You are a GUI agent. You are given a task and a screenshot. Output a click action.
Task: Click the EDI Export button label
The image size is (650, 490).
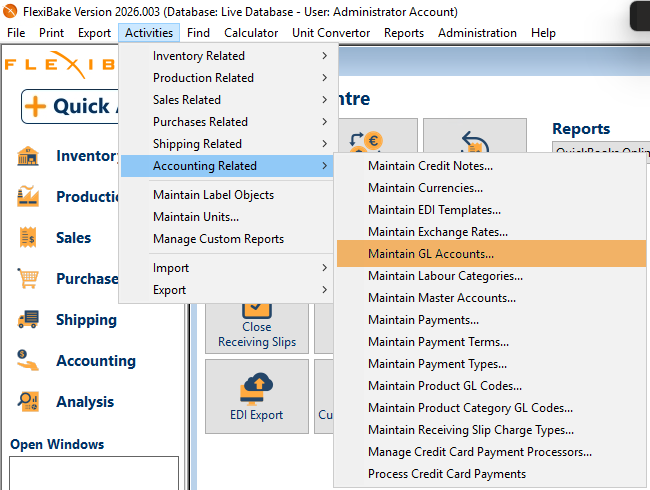tap(257, 415)
